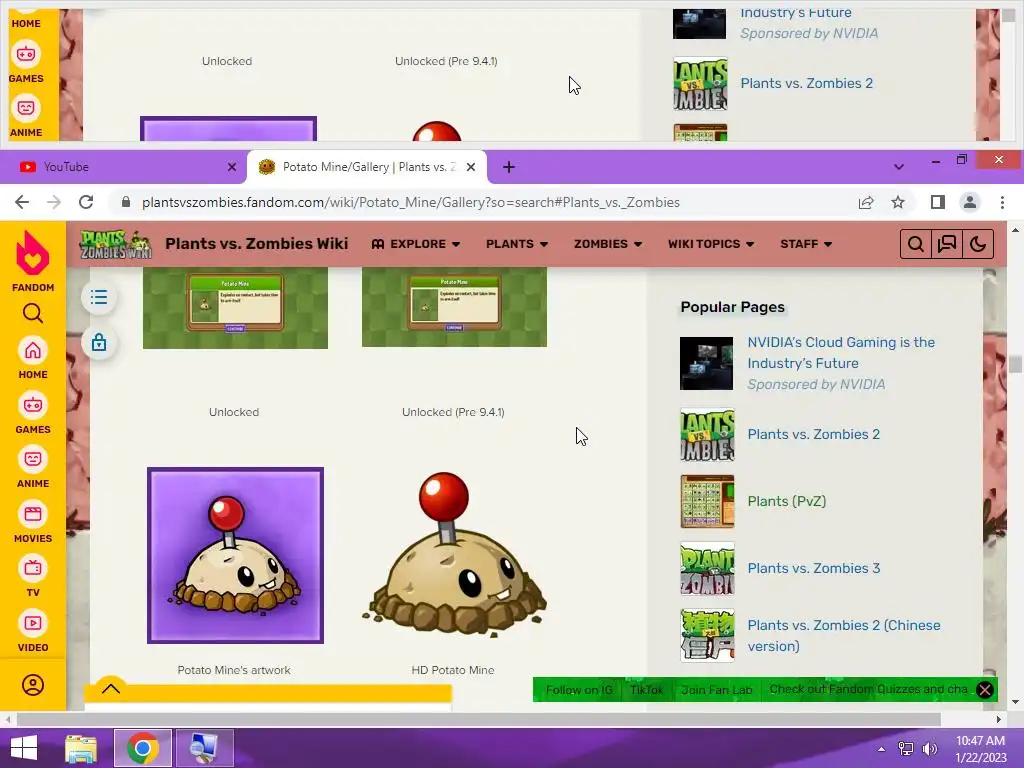Expand the PLANTS menu

[517, 244]
